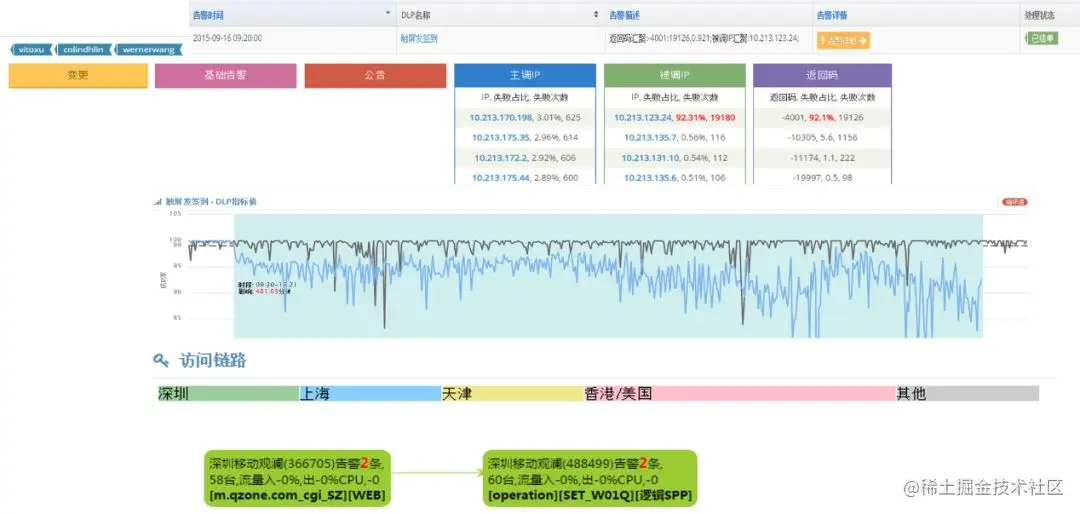This screenshot has width=1080, height=514.
Task: Click the 上海 blue legend bar
Action: [x=370, y=393]
